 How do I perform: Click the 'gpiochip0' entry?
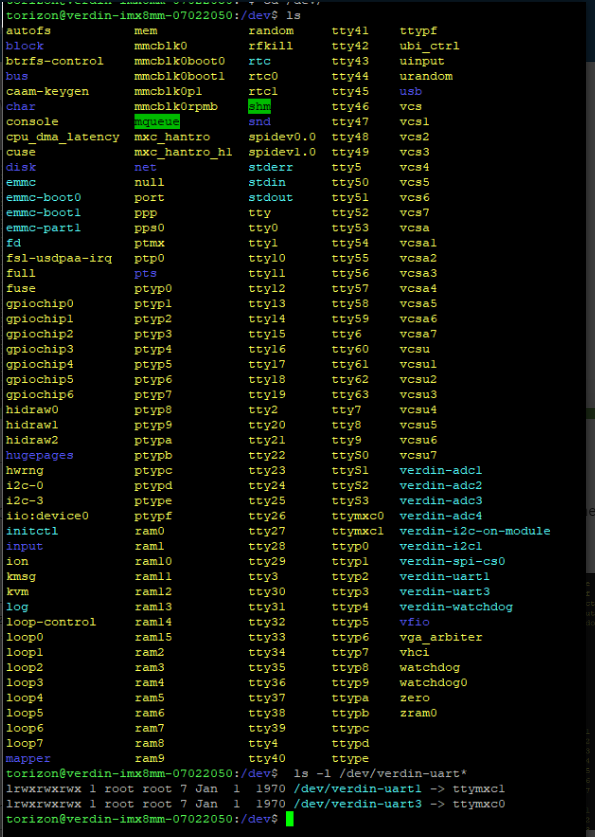pos(40,304)
